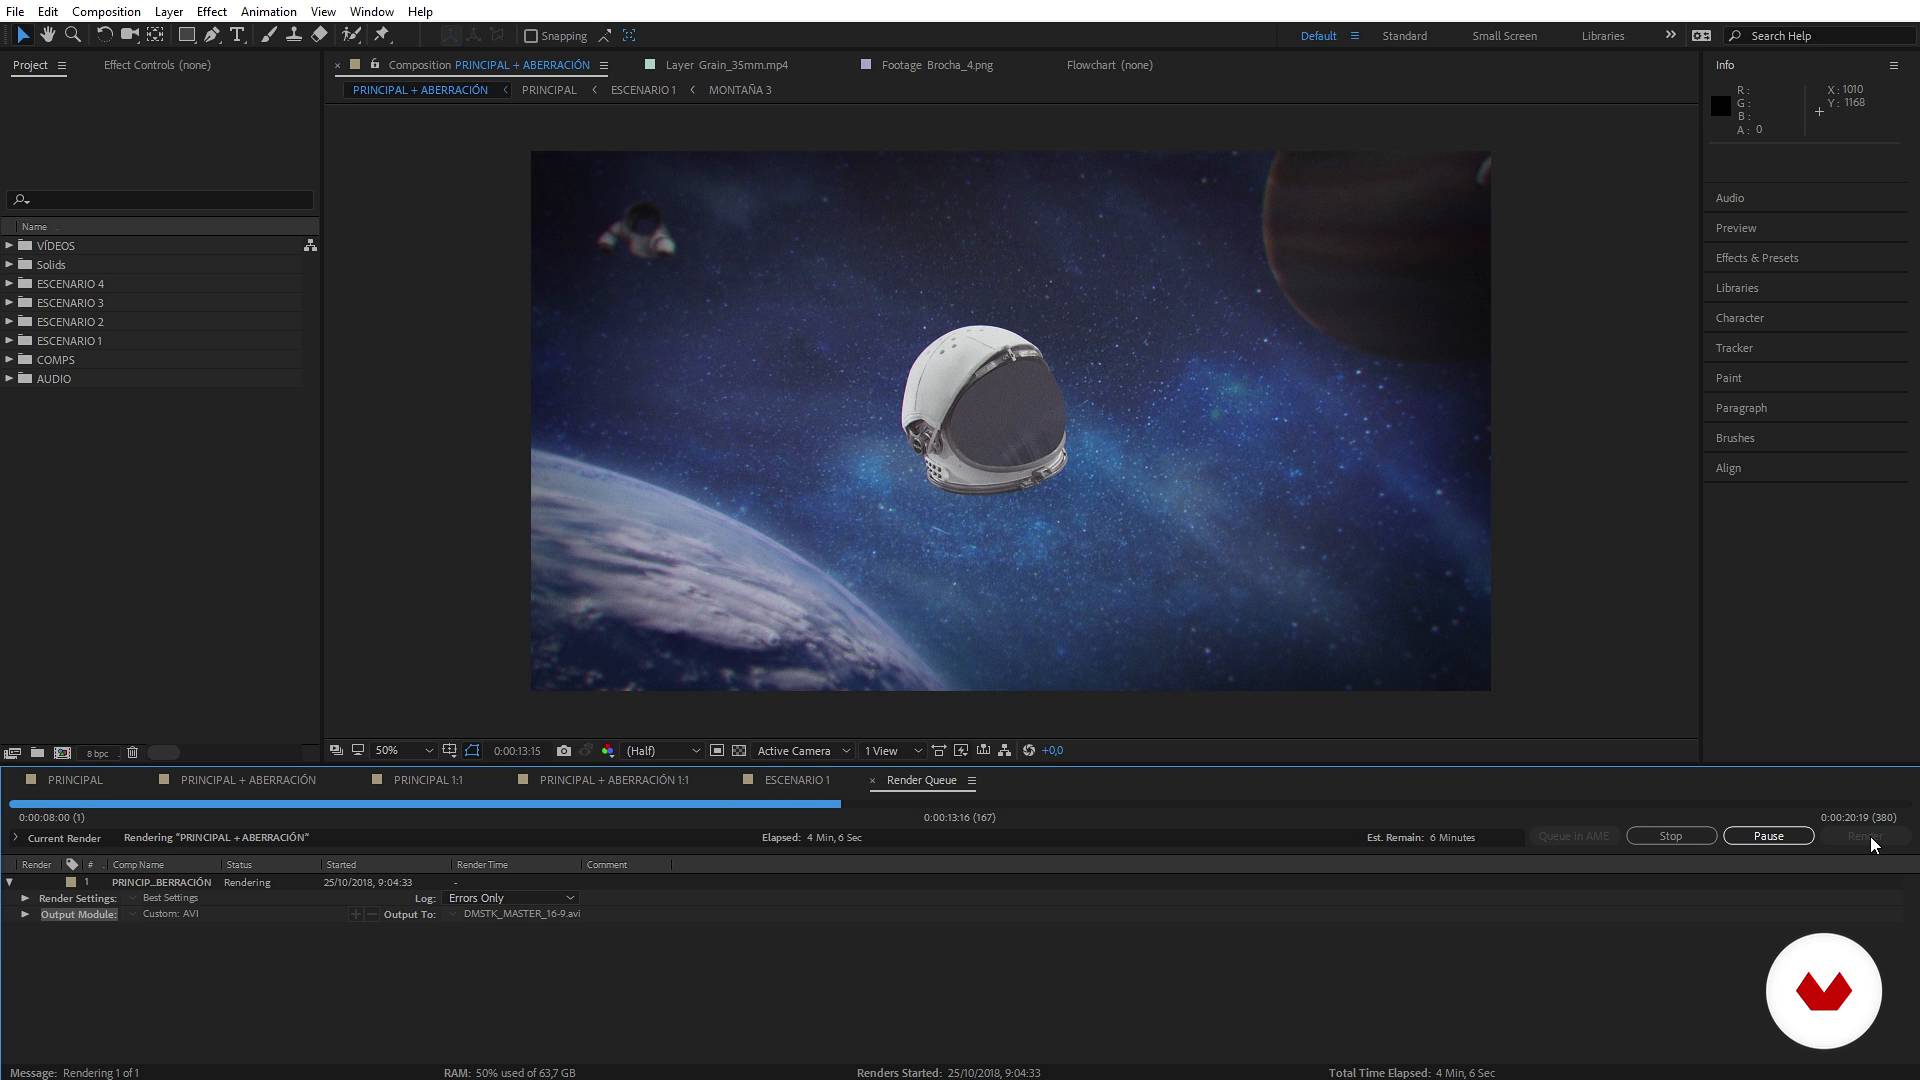This screenshot has width=1920, height=1080.
Task: Select the Hand tool
Action: [47, 35]
